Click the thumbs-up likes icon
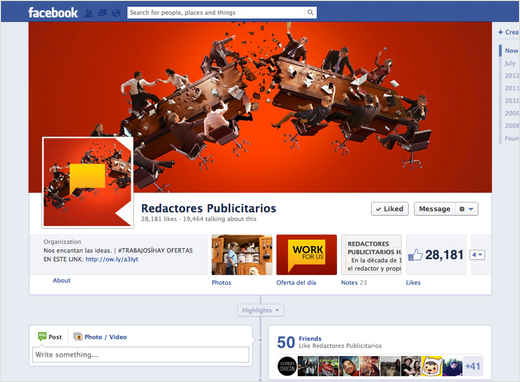Image resolution: width=520 pixels, height=382 pixels. [x=415, y=255]
